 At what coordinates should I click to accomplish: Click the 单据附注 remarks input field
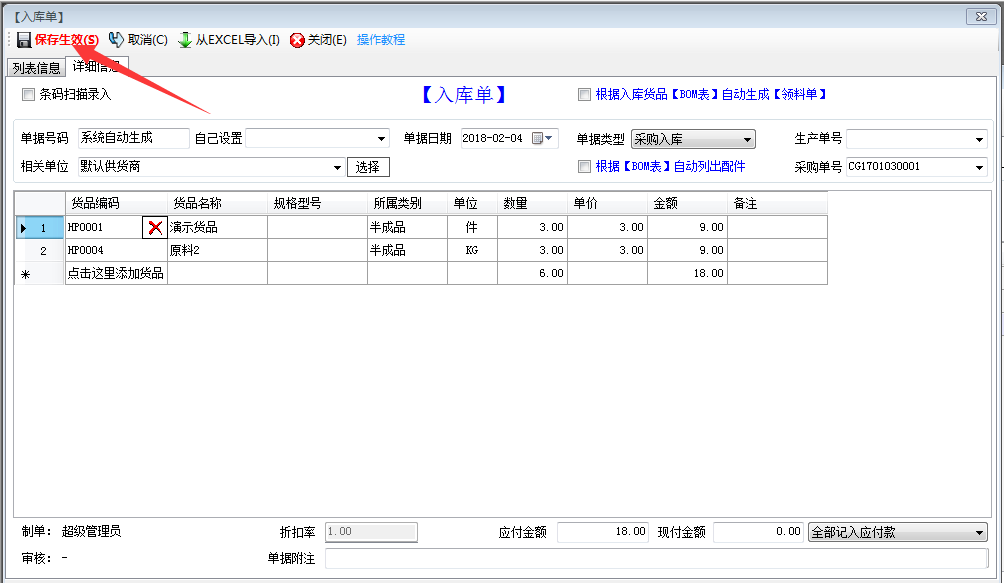click(655, 559)
